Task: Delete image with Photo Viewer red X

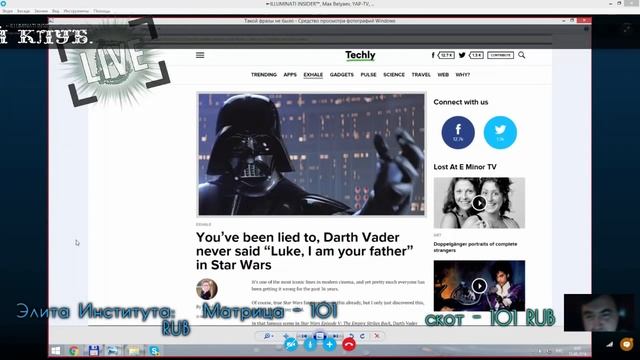Action: [377, 336]
